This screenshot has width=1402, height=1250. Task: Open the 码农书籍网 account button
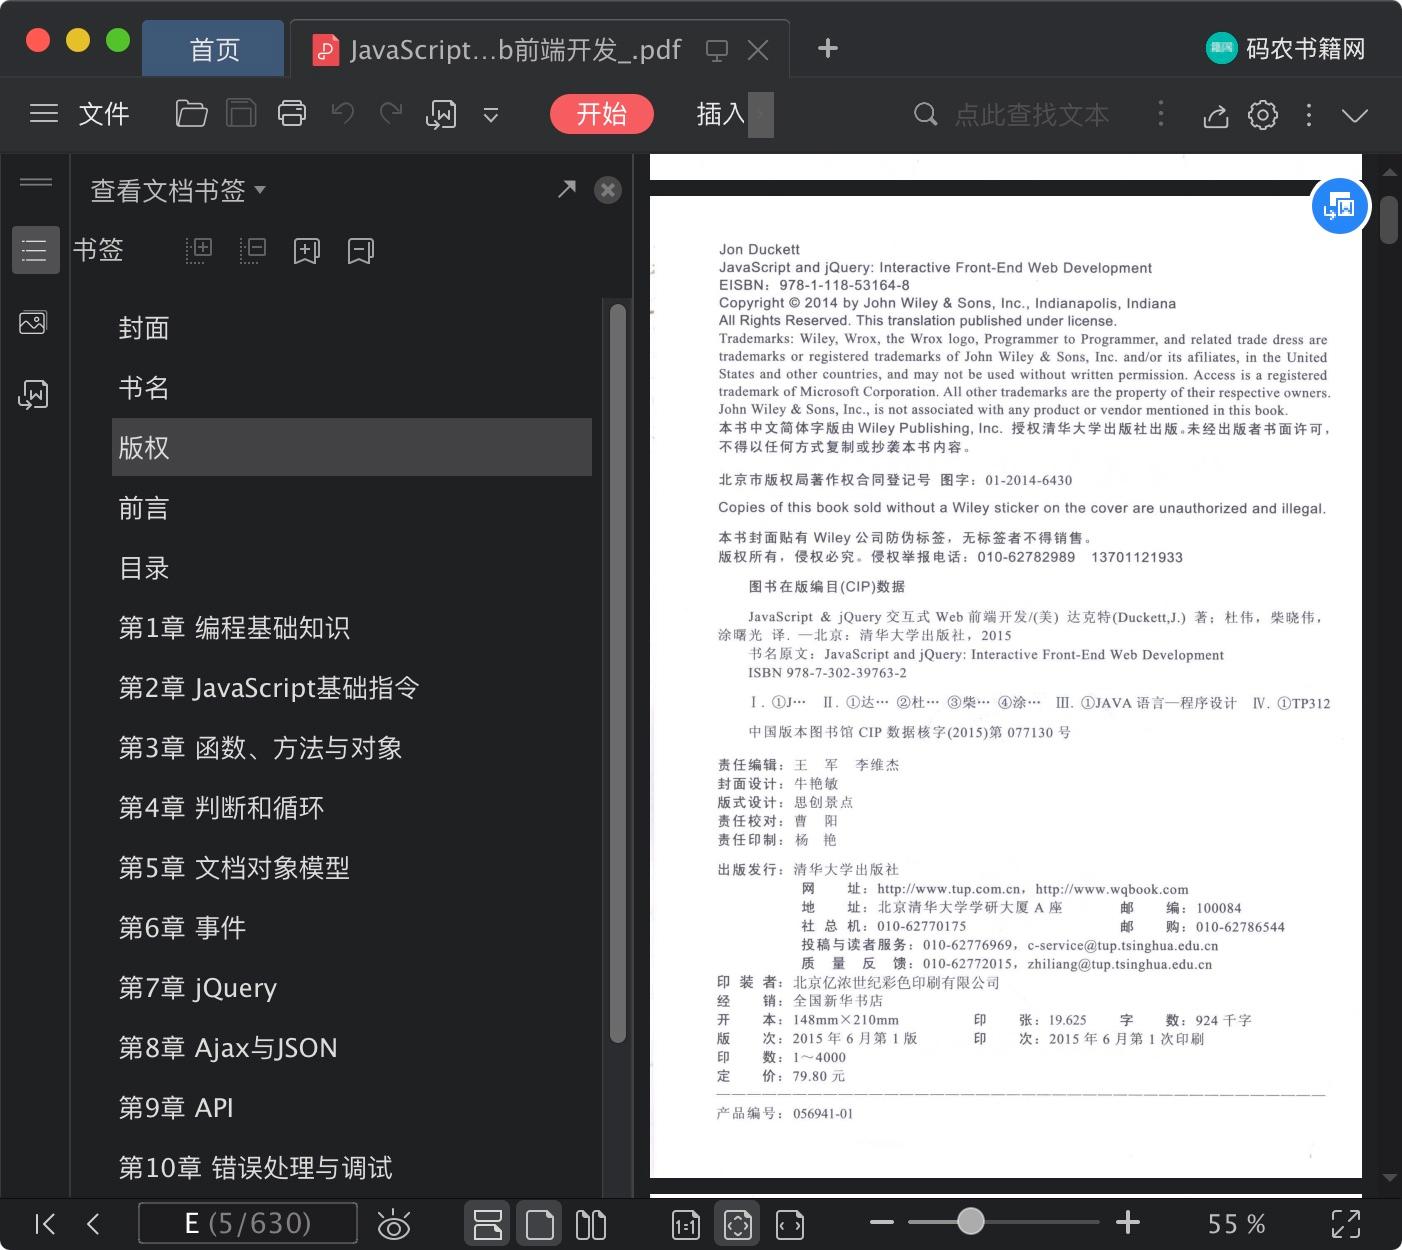point(1286,48)
